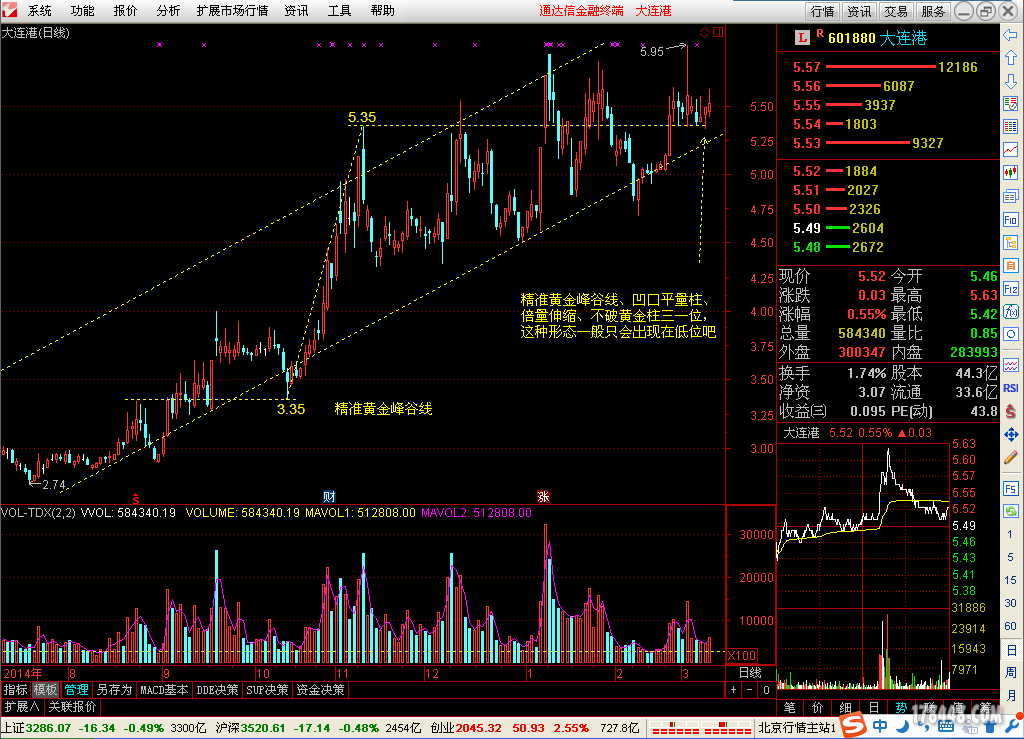The image size is (1024, 739).
Task: Open the f(x) formula manager icon
Action: (1010, 311)
